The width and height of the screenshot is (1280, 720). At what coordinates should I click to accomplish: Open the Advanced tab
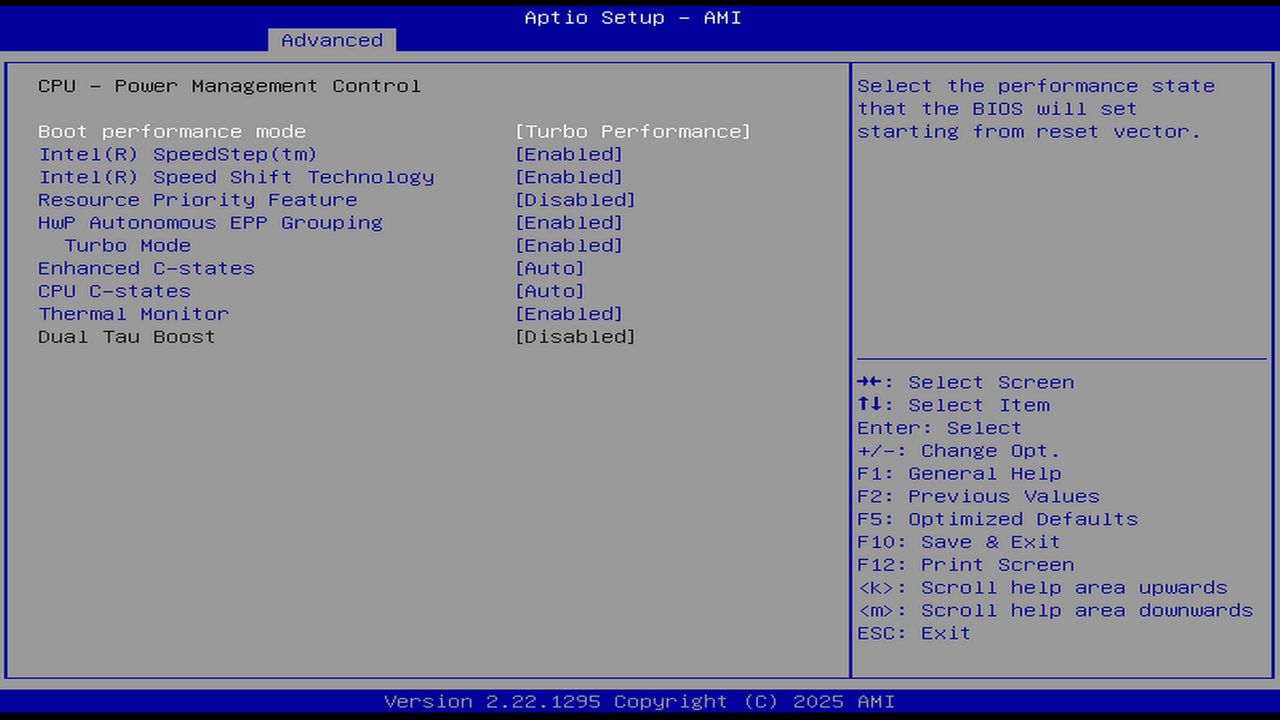332,40
